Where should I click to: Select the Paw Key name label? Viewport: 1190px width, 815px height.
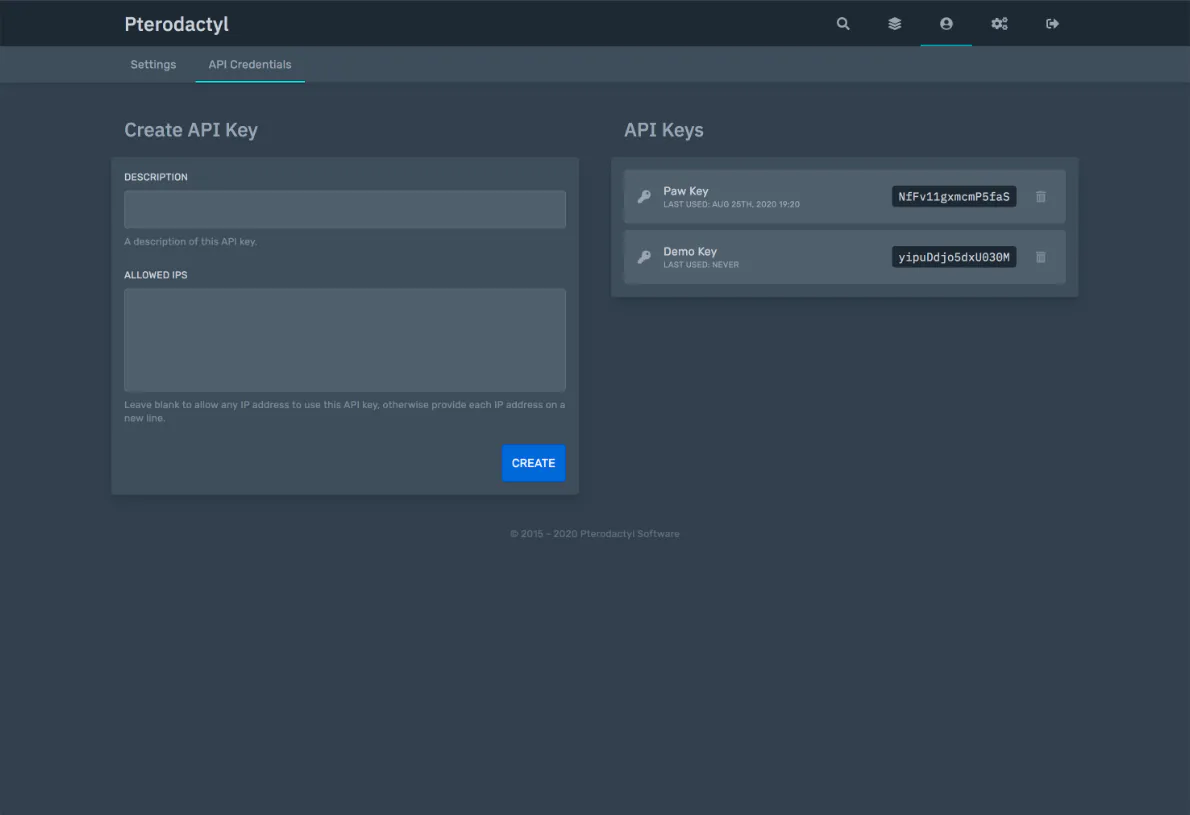(x=686, y=191)
